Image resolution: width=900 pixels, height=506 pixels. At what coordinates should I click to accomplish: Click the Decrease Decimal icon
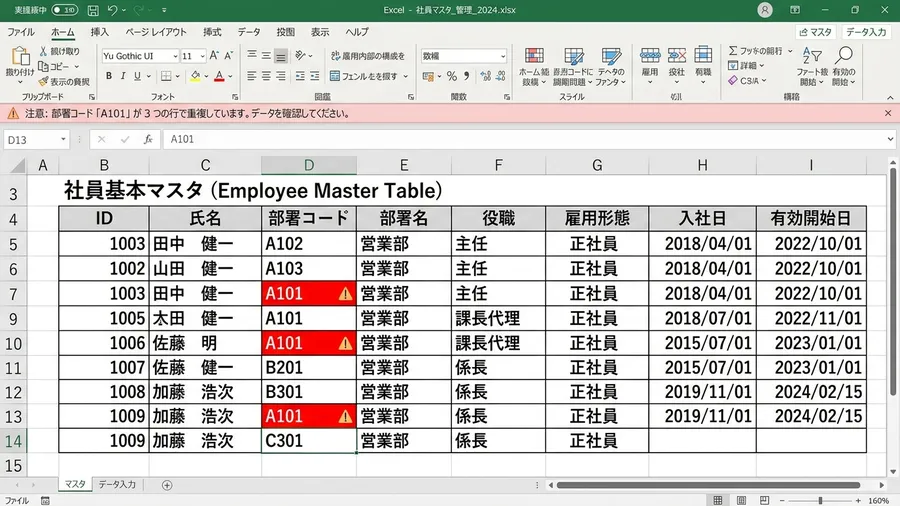click(501, 76)
